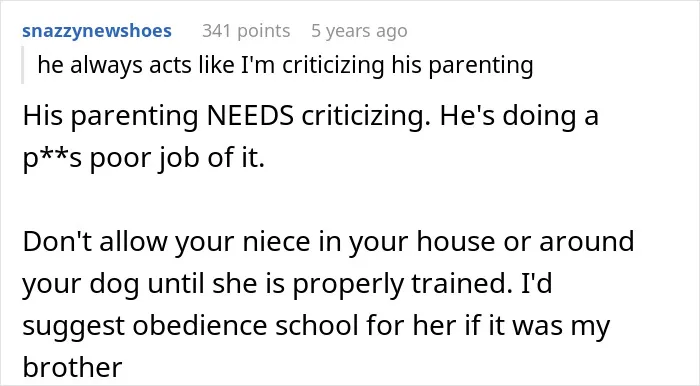Click the line Don't allow your niece
The height and width of the screenshot is (386, 700).
coord(328,241)
